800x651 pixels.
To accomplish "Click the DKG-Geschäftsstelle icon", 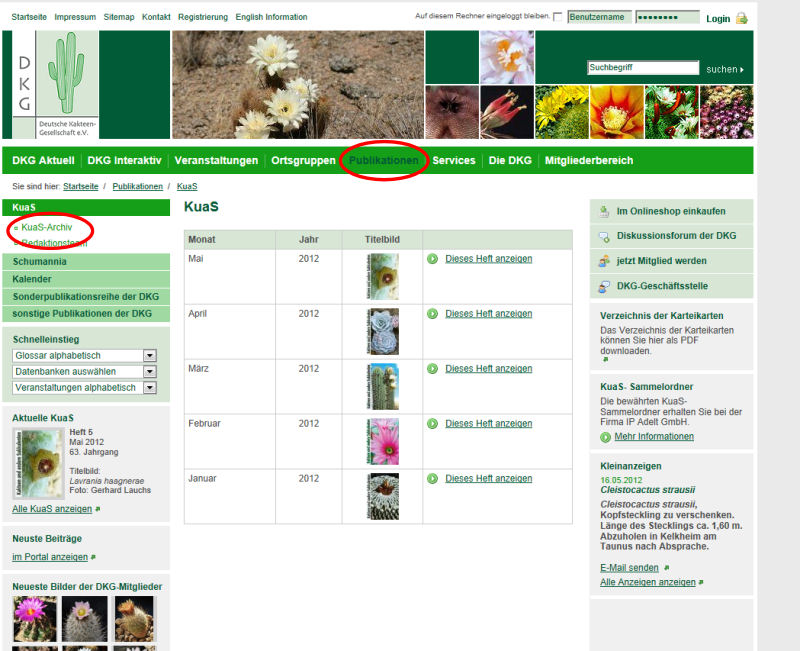I will tap(603, 286).
